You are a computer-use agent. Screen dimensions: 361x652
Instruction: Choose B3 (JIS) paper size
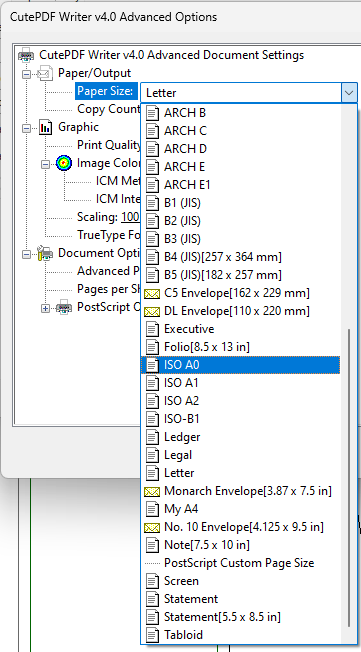pos(240,239)
